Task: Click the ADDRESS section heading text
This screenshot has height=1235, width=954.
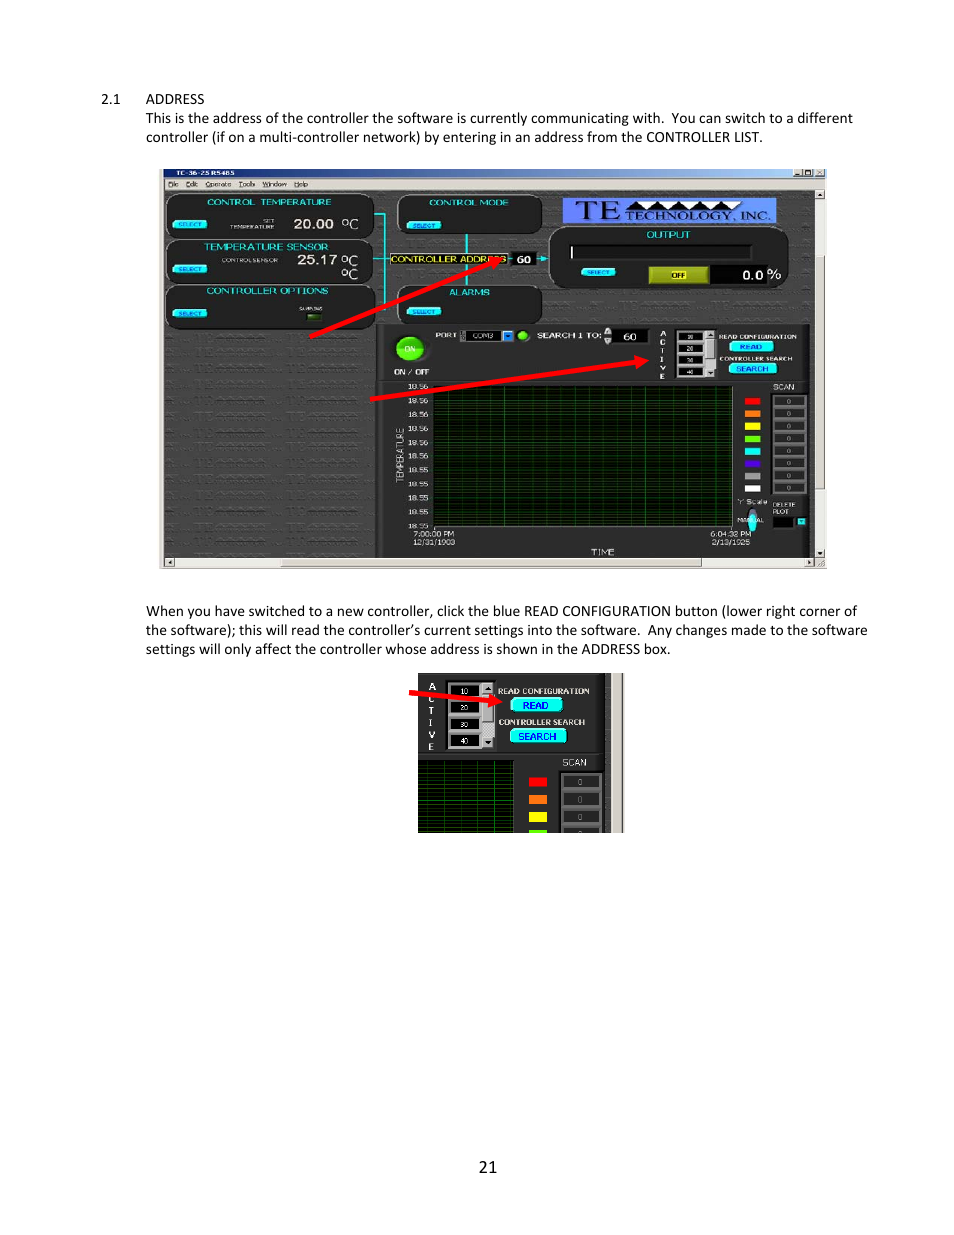Action: [175, 99]
